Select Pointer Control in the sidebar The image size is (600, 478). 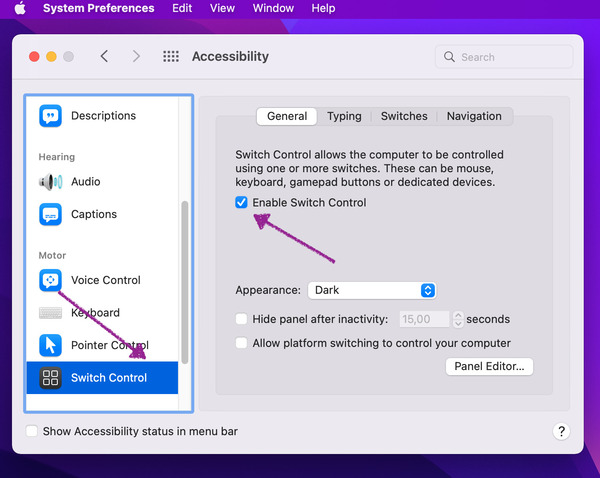(x=102, y=345)
